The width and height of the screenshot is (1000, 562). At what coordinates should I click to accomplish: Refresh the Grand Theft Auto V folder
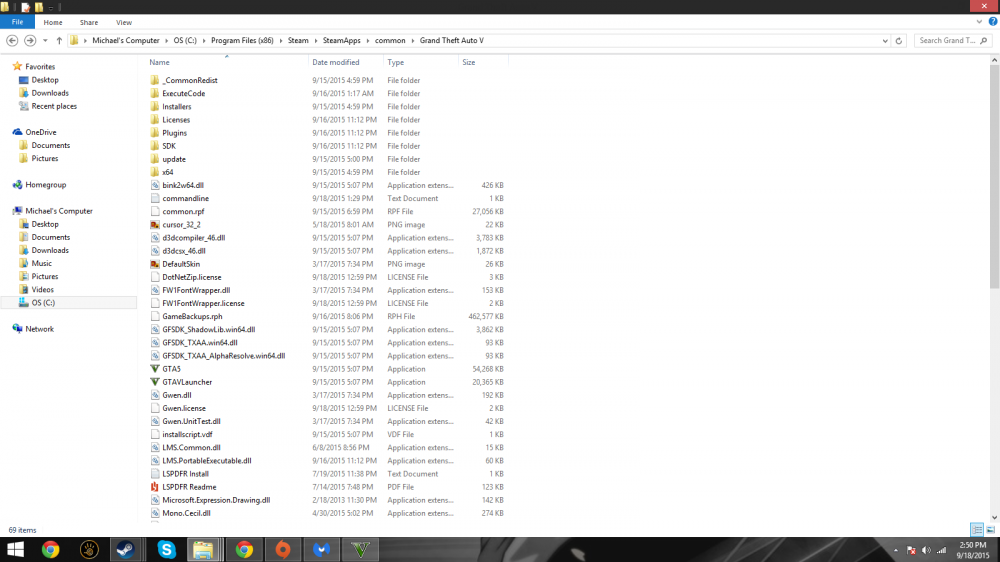click(899, 40)
